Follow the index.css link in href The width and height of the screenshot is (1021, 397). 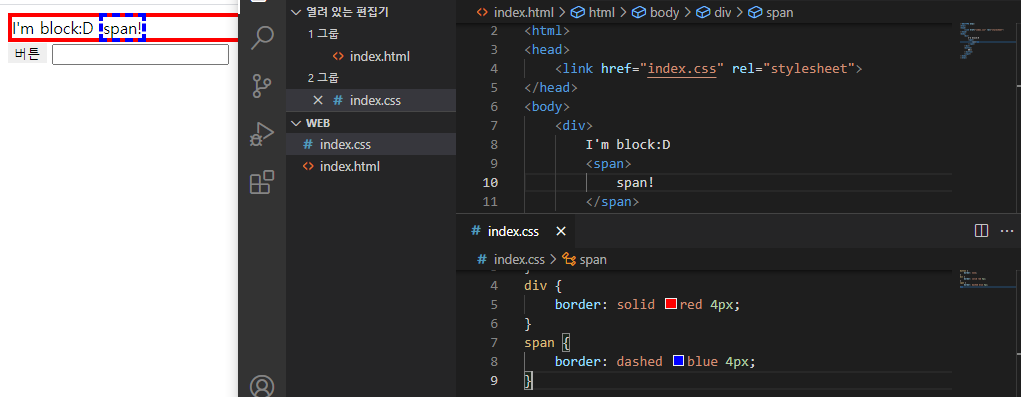[682, 68]
